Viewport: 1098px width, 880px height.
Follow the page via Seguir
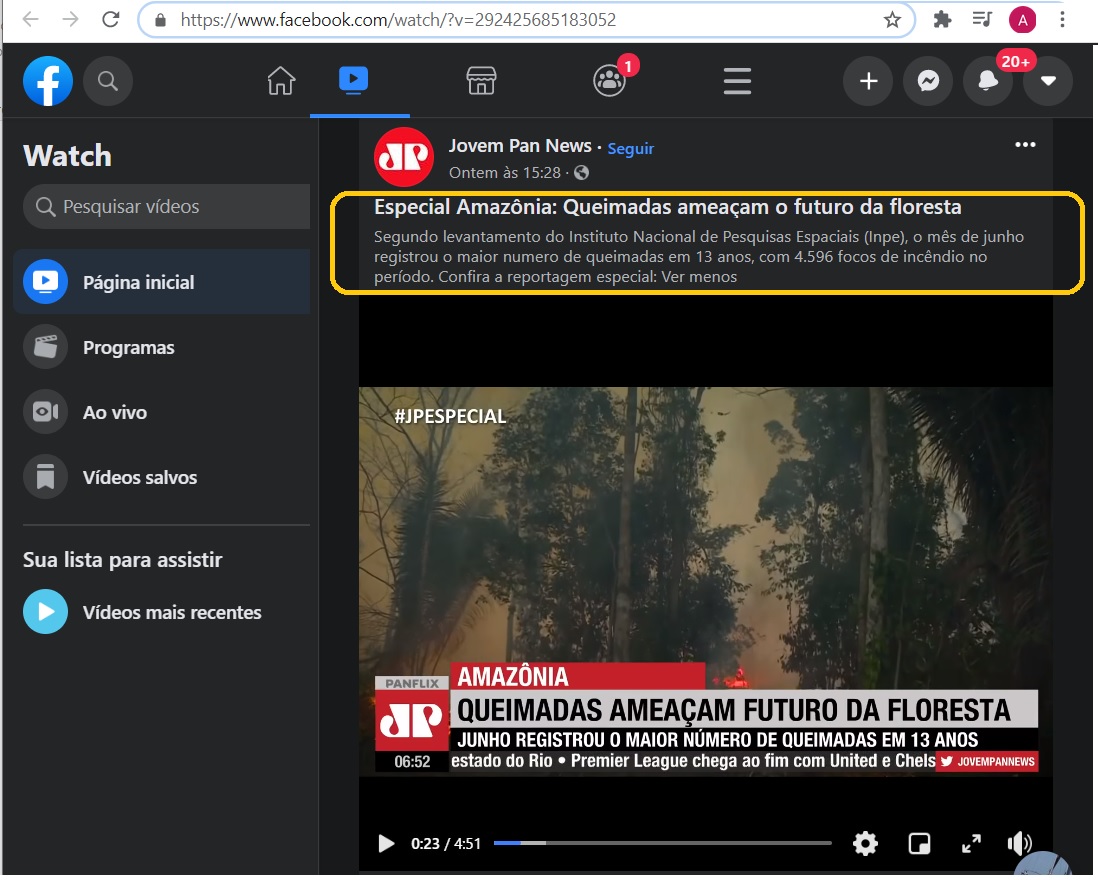click(x=630, y=148)
